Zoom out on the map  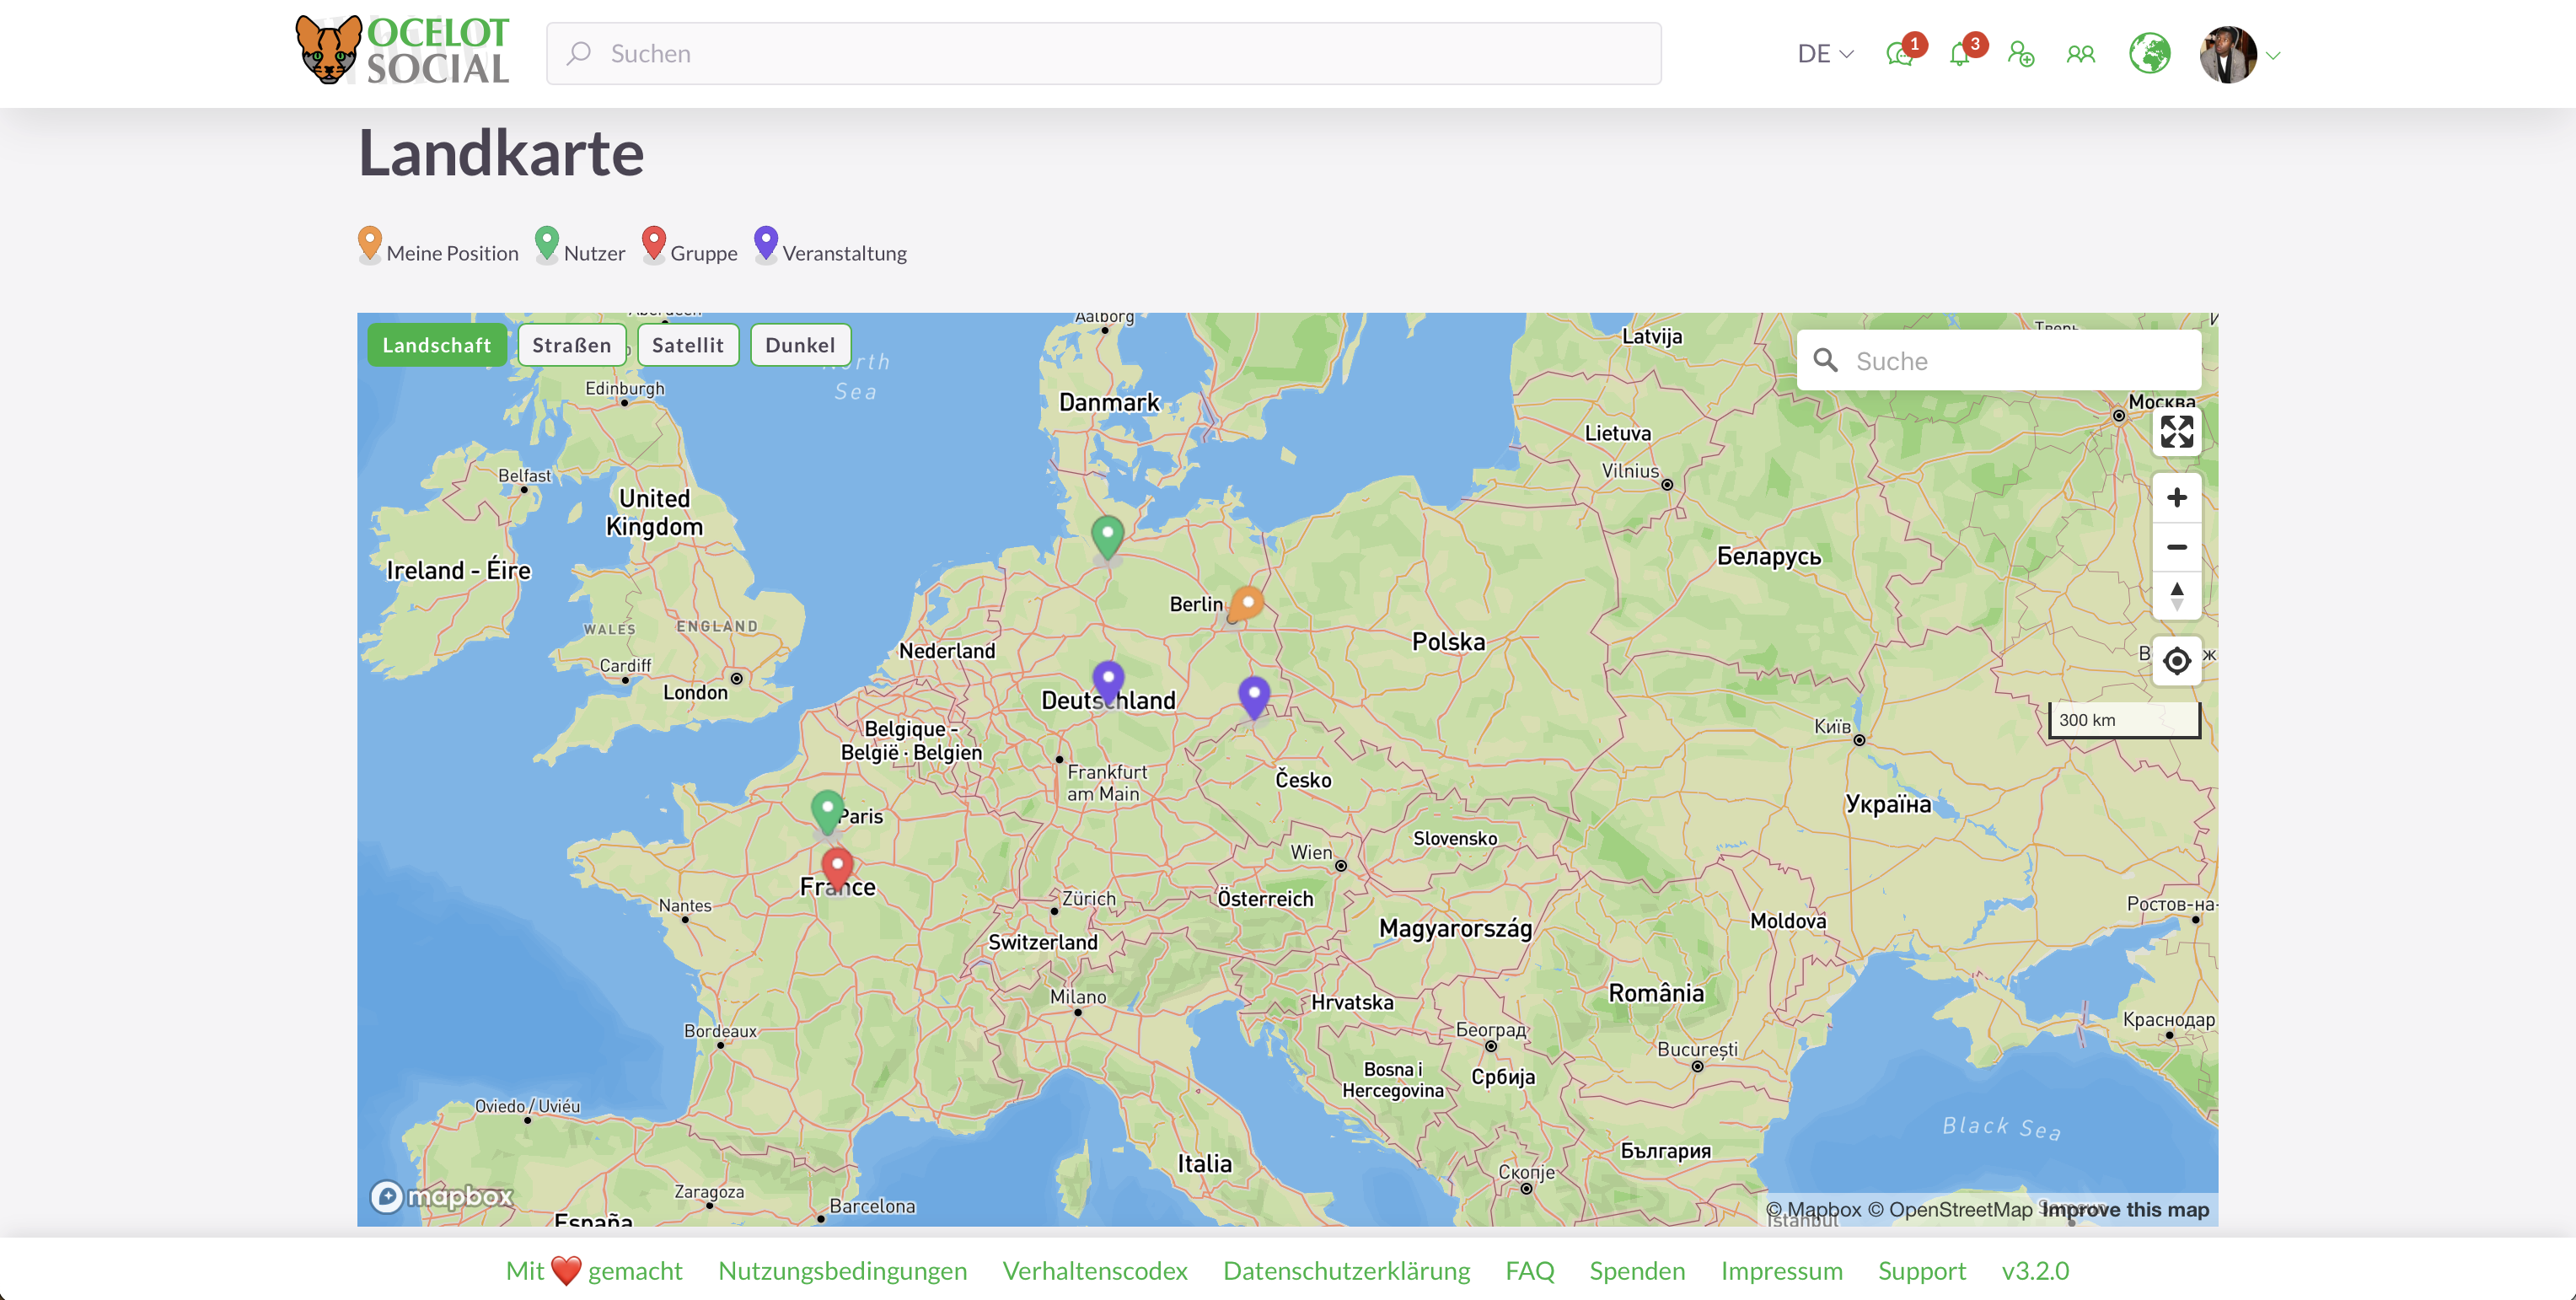2176,547
